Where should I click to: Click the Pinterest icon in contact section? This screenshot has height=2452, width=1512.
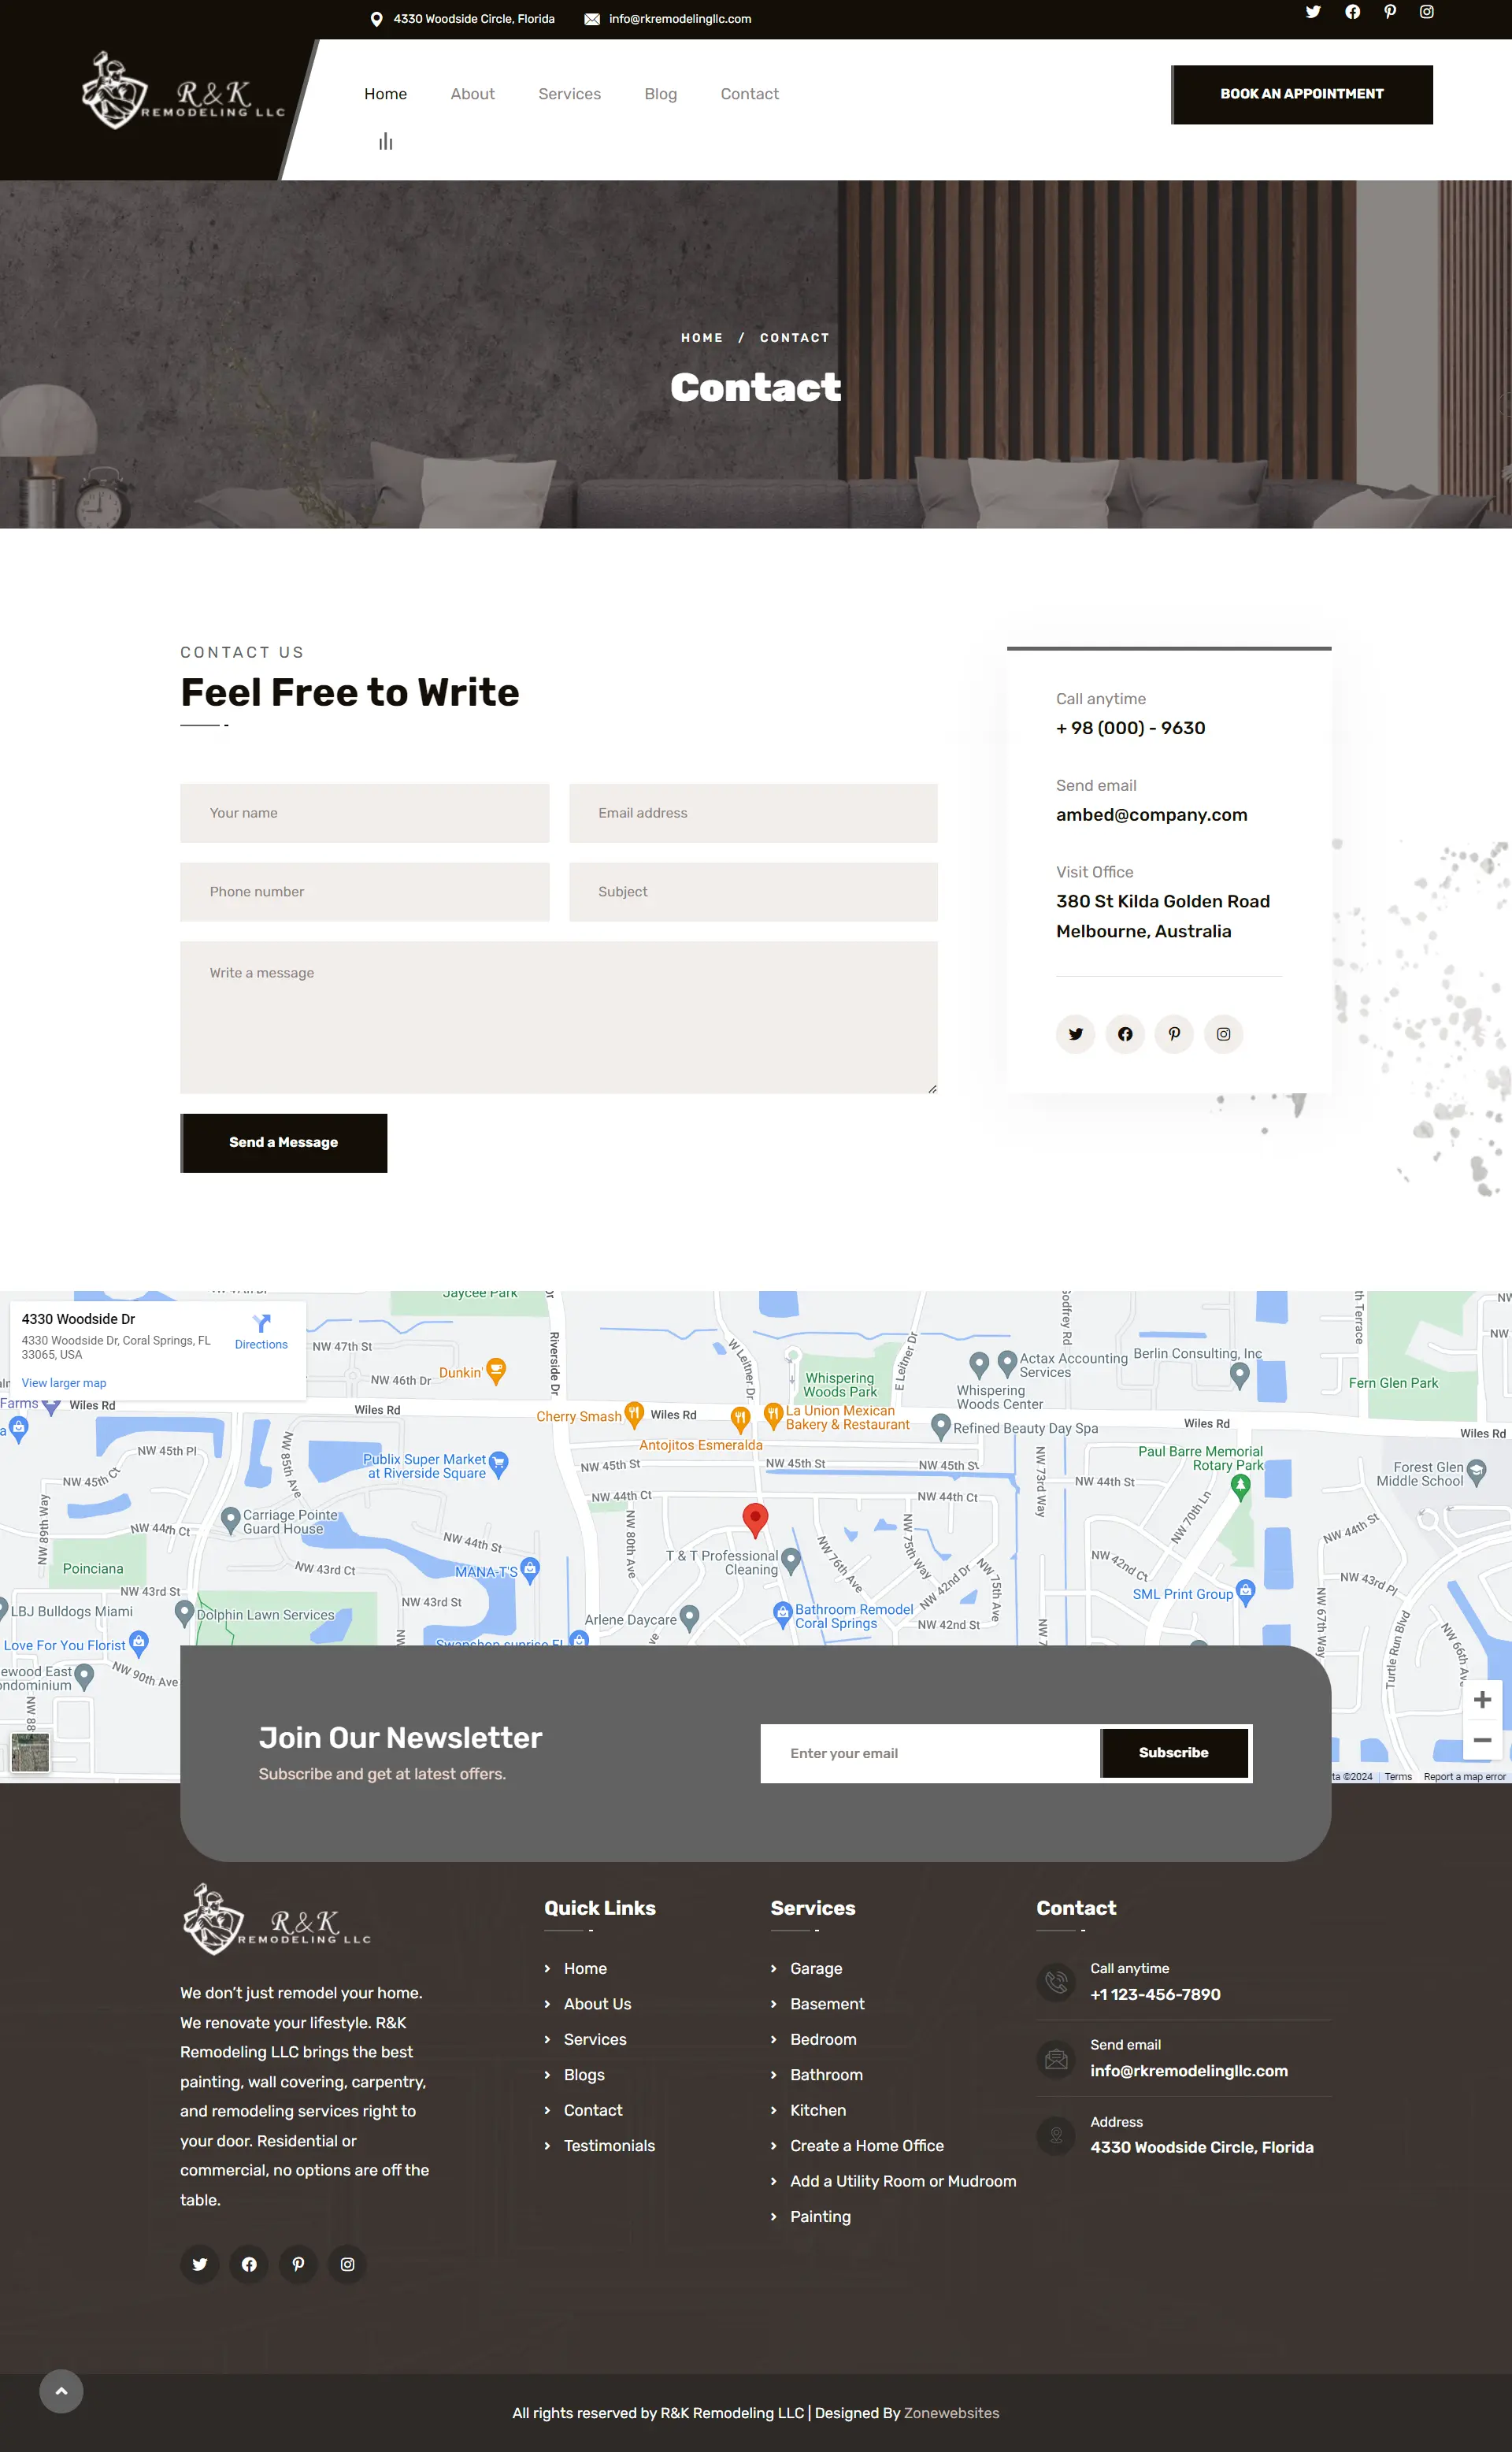coord(1174,1033)
